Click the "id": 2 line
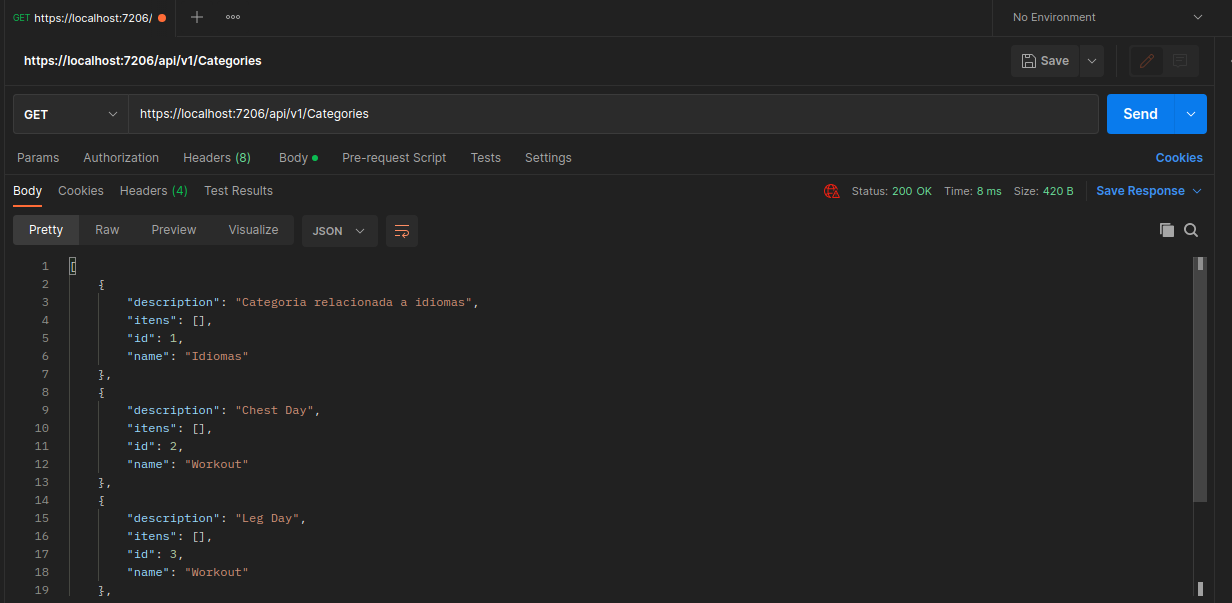The image size is (1232, 603). click(x=155, y=446)
